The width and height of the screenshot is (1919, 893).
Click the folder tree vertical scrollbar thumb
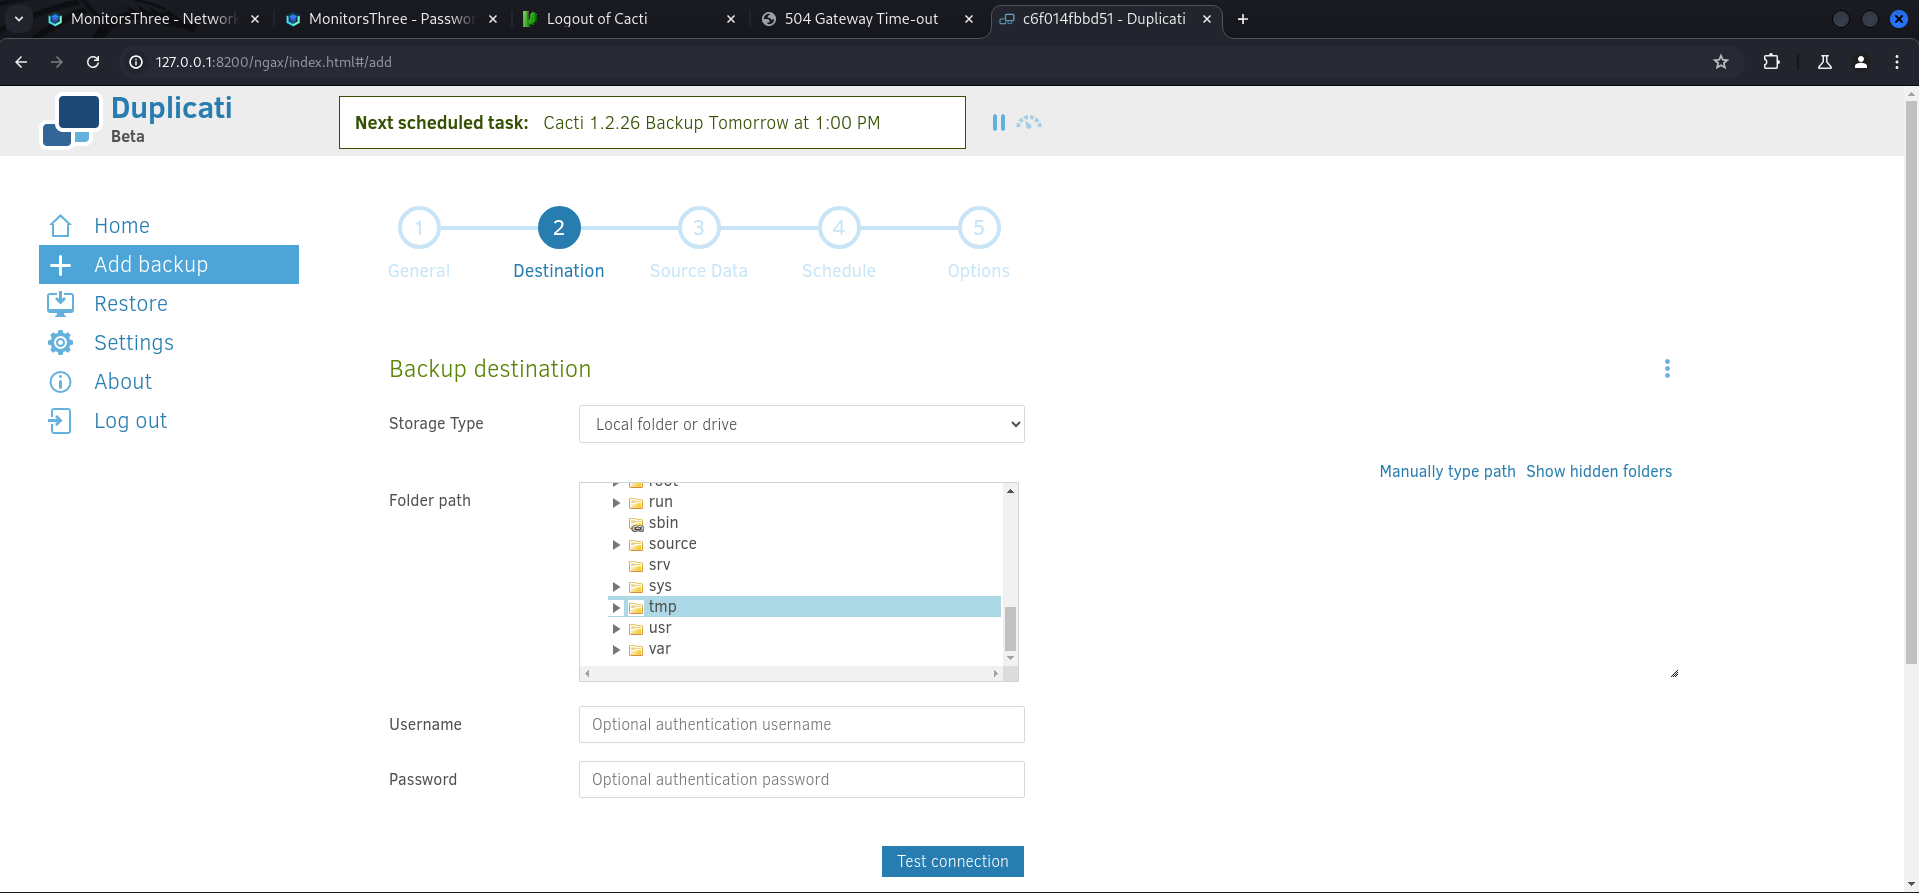point(1010,628)
